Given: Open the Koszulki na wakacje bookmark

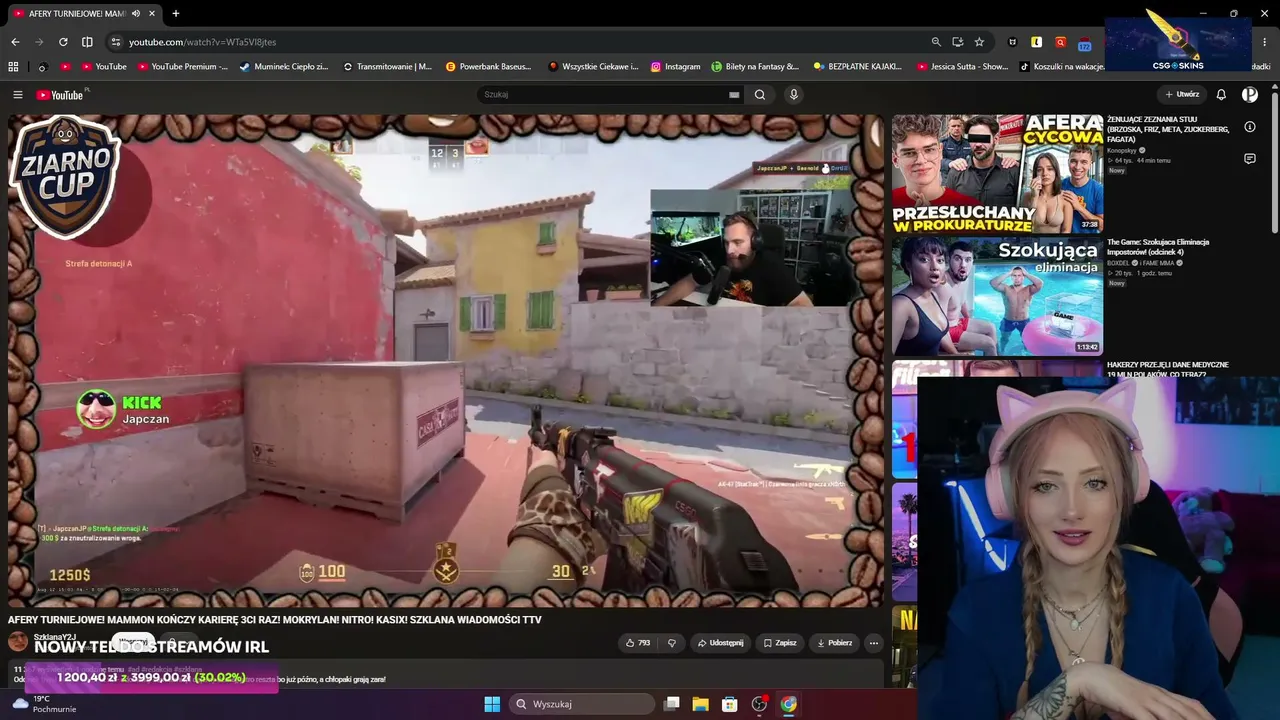Looking at the screenshot, I should (1061, 67).
